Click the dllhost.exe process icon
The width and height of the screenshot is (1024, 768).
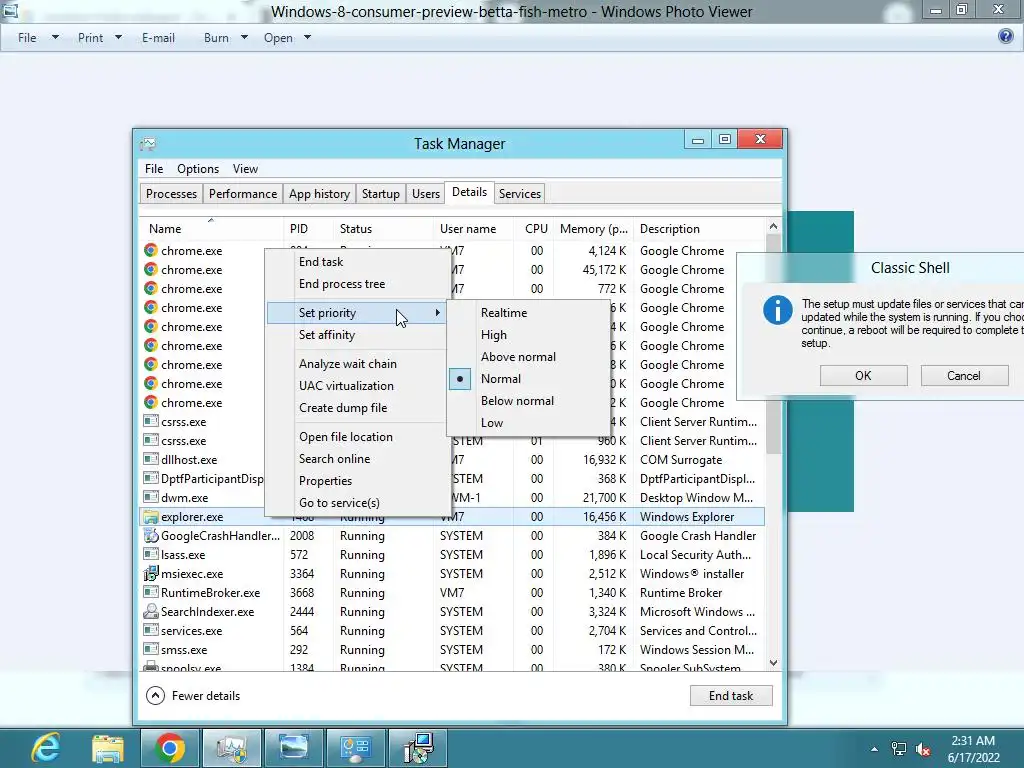pos(151,459)
